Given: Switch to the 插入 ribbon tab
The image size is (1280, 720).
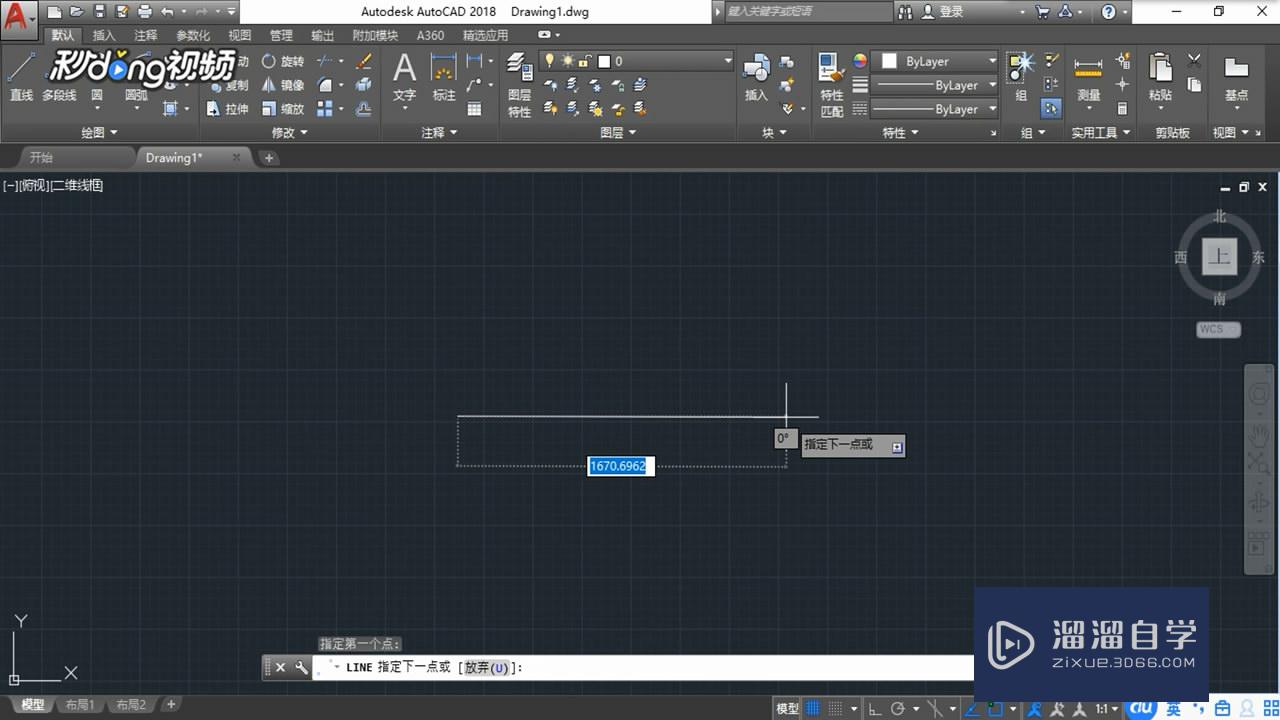Looking at the screenshot, I should point(104,34).
